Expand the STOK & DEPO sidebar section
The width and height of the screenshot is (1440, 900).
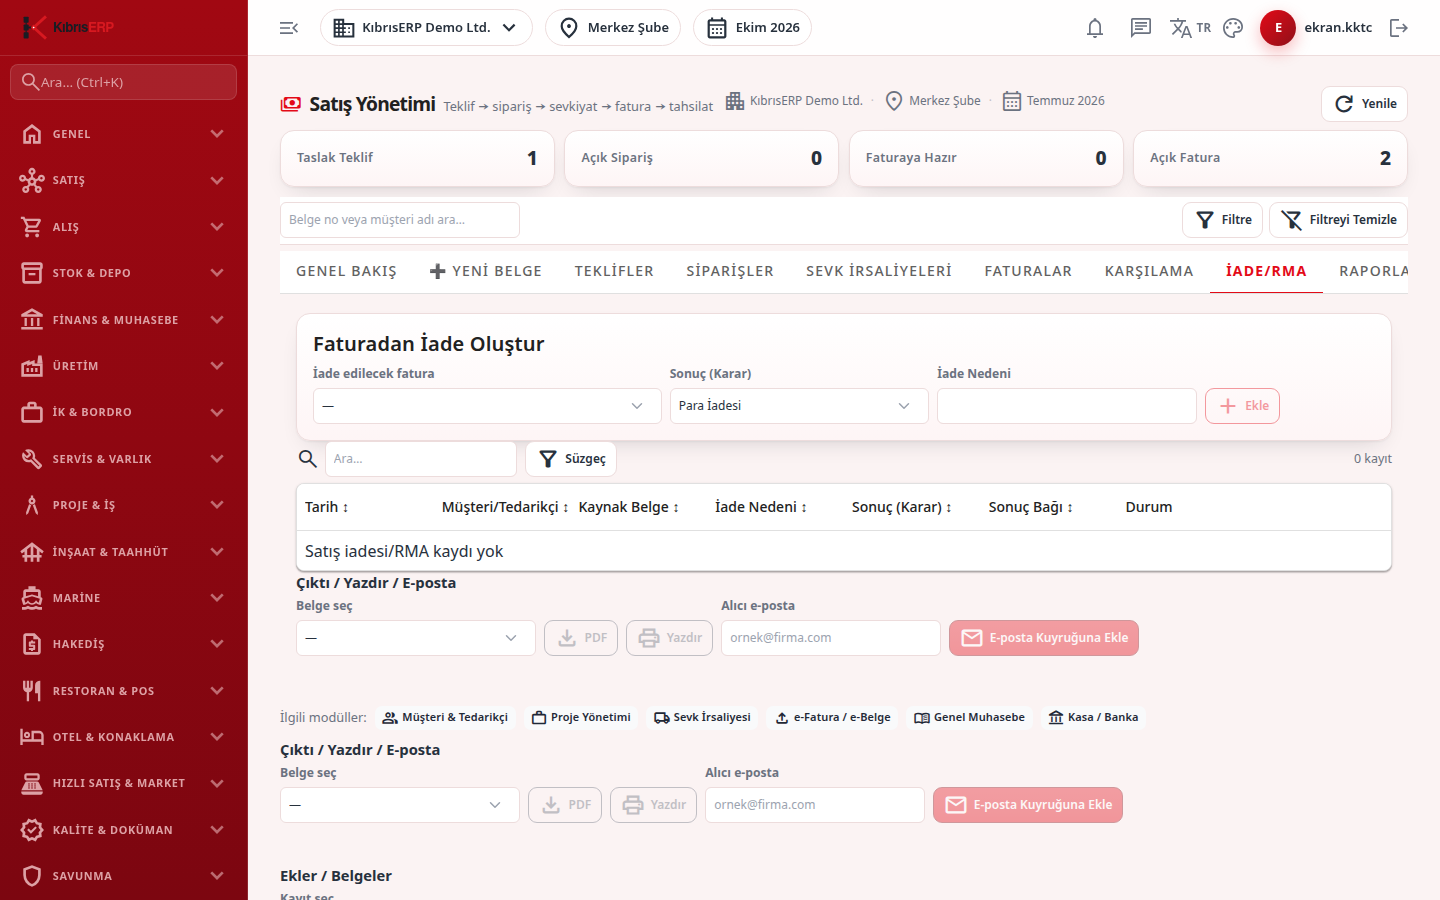tap(124, 273)
